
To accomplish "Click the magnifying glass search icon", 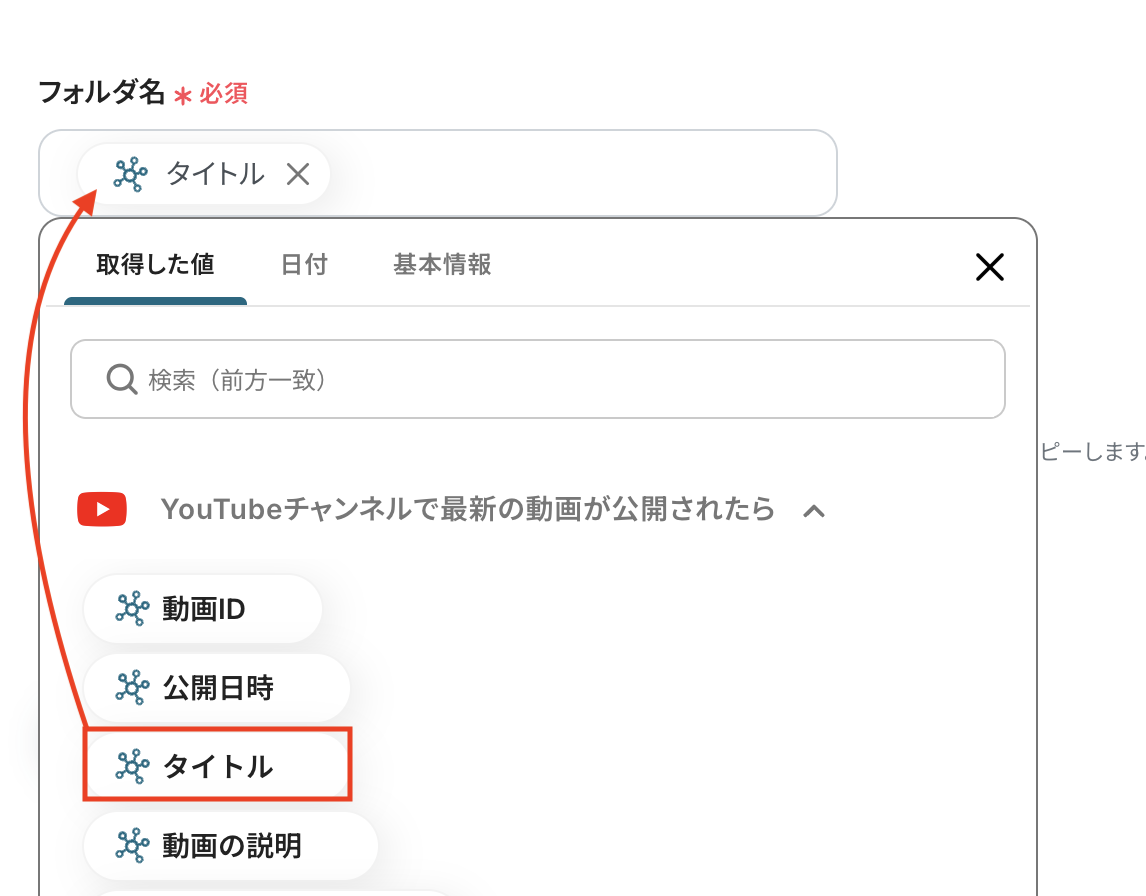I will tap(122, 380).
